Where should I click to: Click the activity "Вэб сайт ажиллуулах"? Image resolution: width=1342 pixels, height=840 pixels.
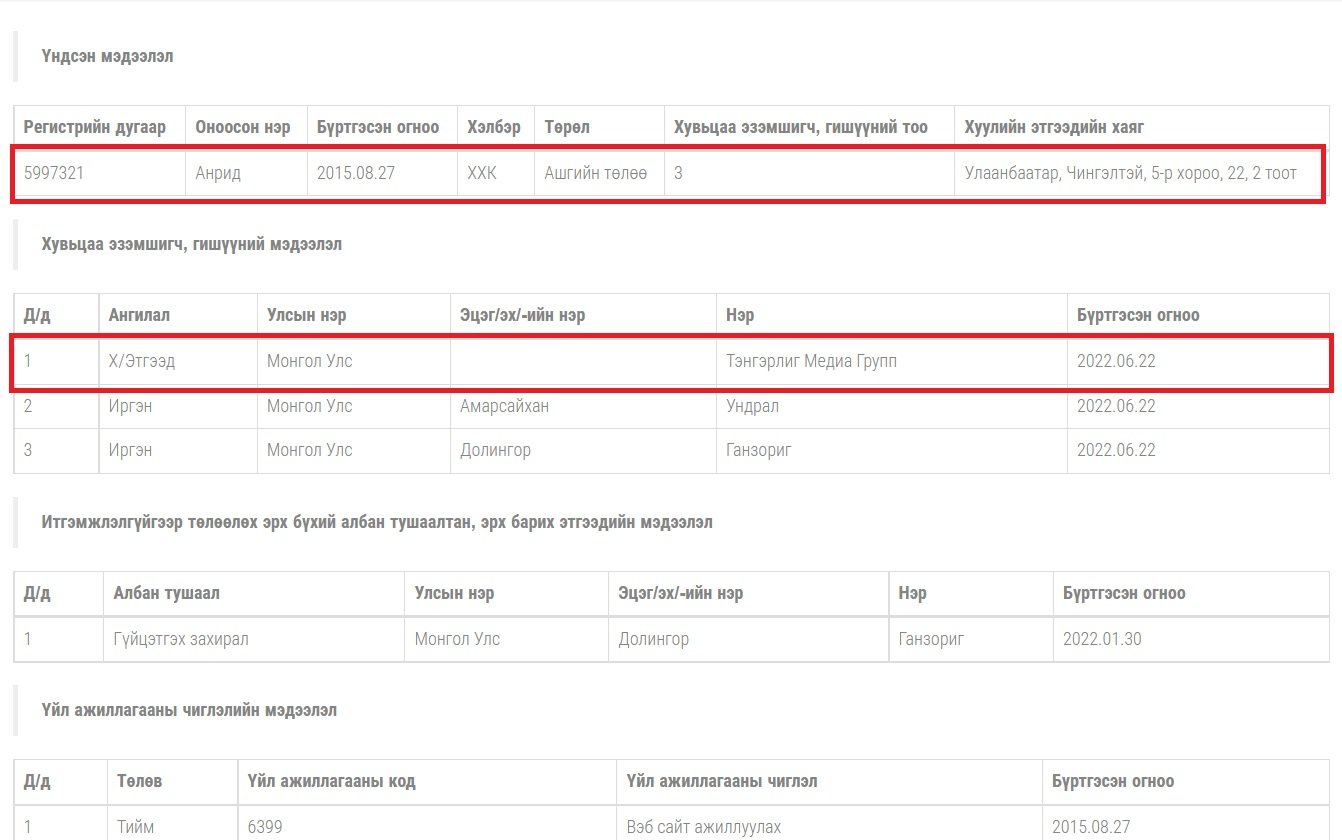704,827
